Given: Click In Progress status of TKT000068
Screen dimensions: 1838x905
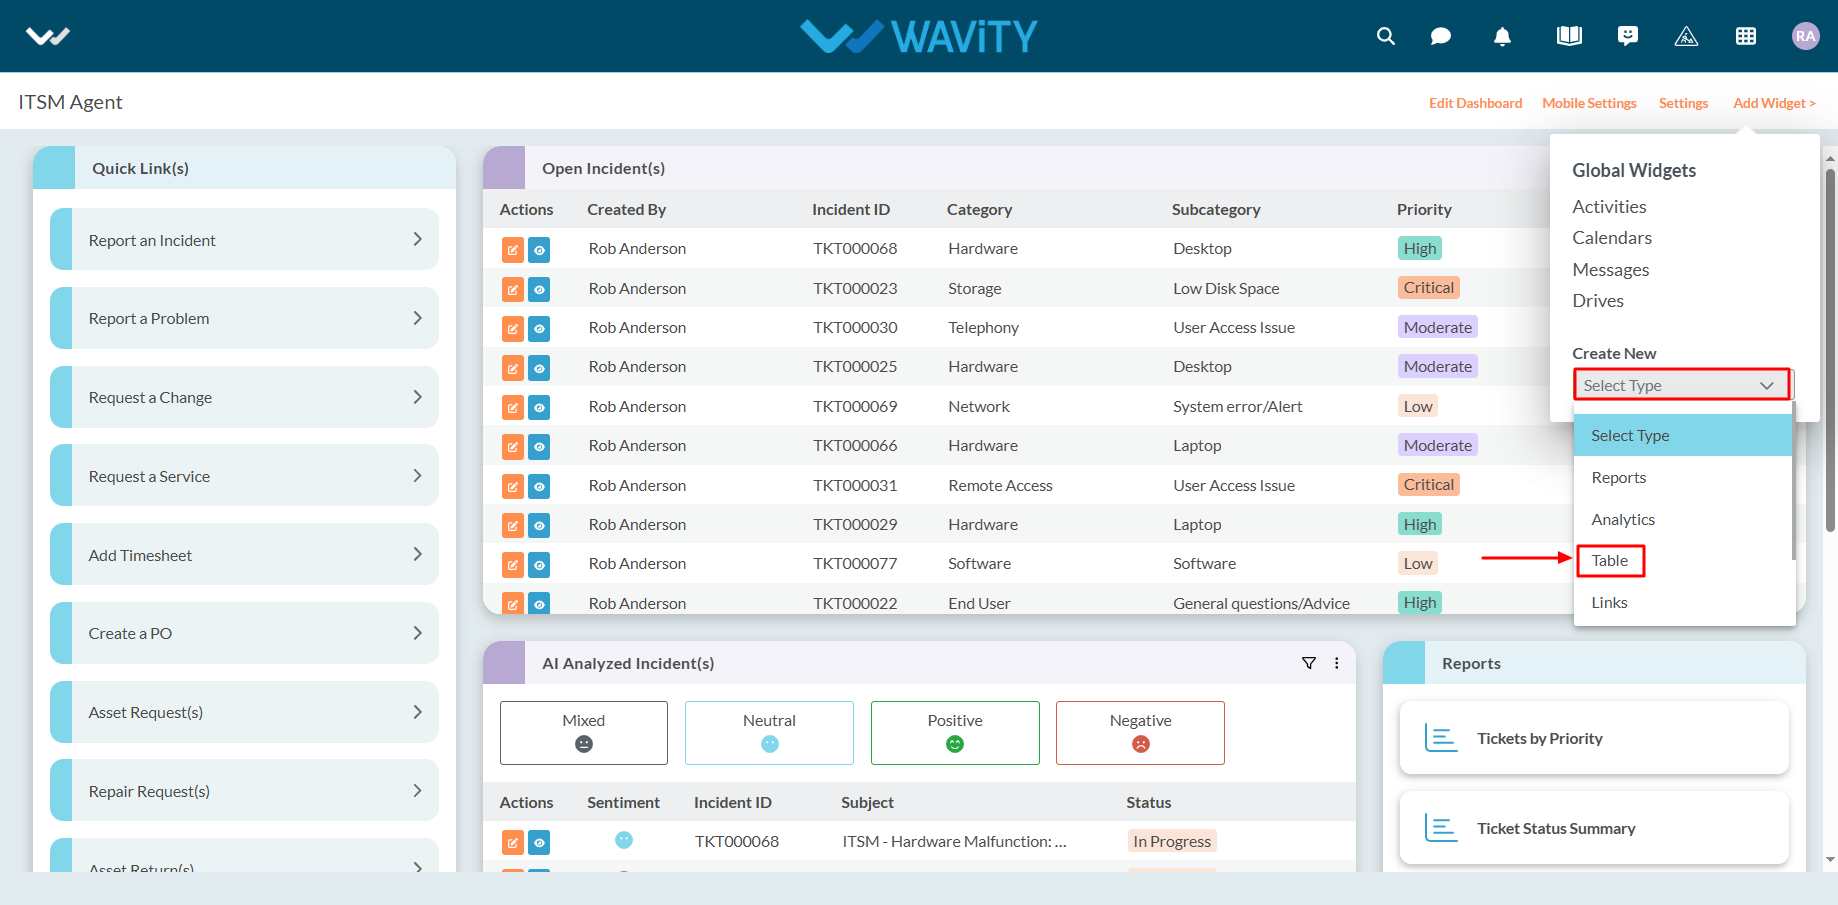Looking at the screenshot, I should 1172,841.
